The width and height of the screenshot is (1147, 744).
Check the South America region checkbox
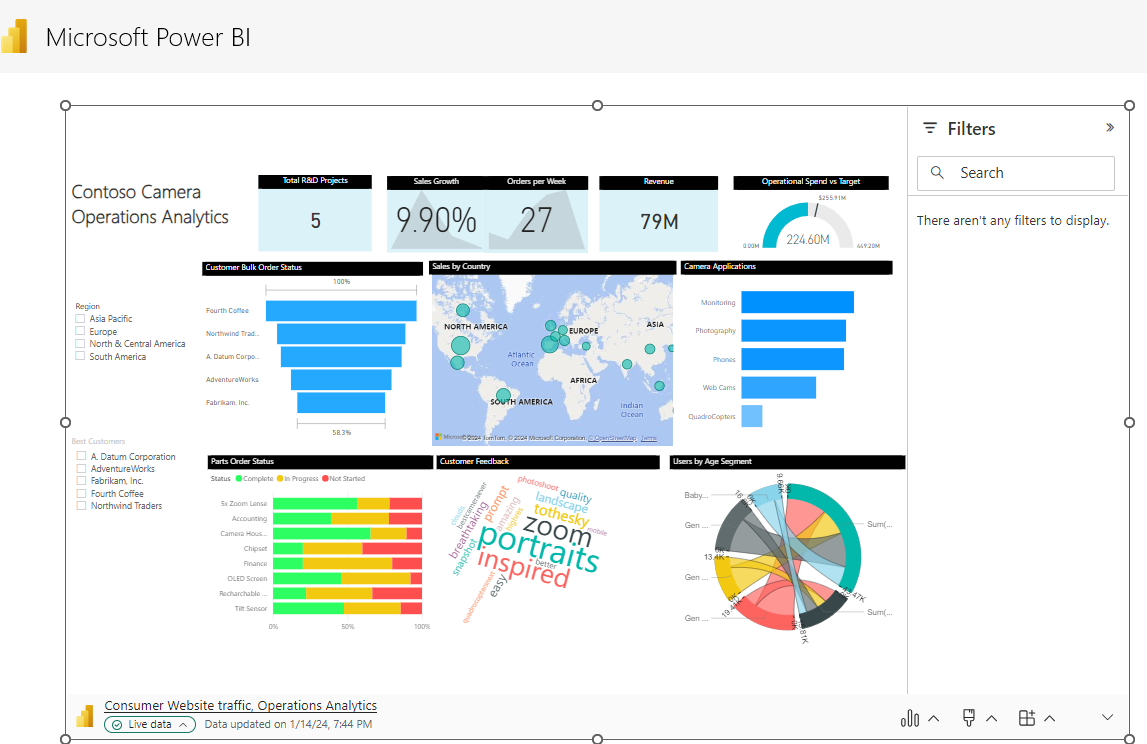click(x=80, y=356)
